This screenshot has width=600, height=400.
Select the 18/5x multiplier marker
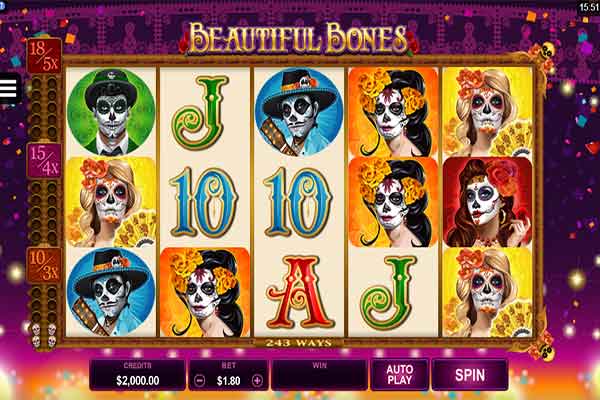pyautogui.click(x=44, y=56)
